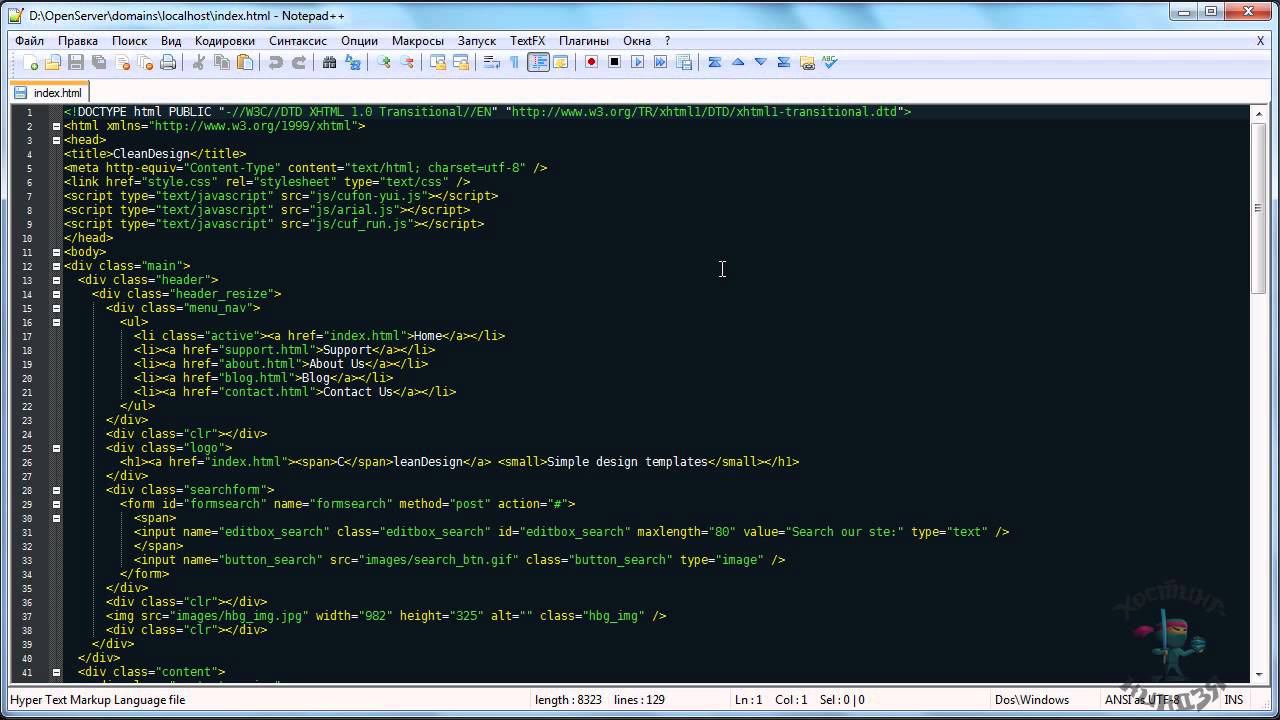Click the Save file toolbar button

tap(76, 63)
